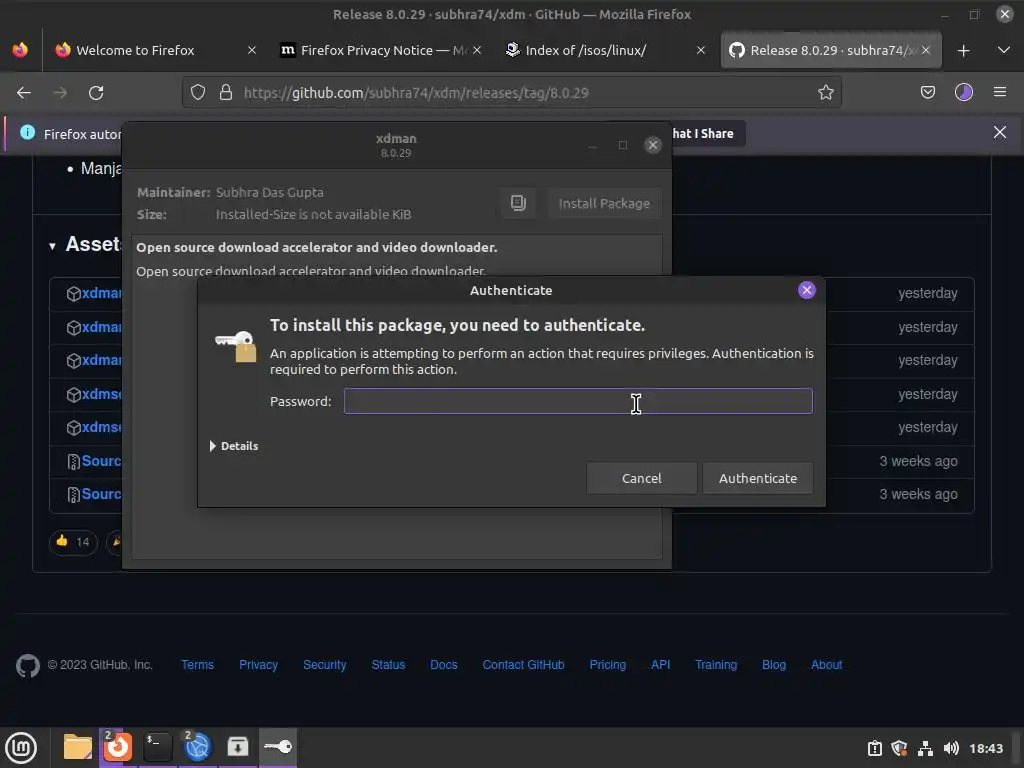Open the tracking protection shield icon

tap(198, 93)
